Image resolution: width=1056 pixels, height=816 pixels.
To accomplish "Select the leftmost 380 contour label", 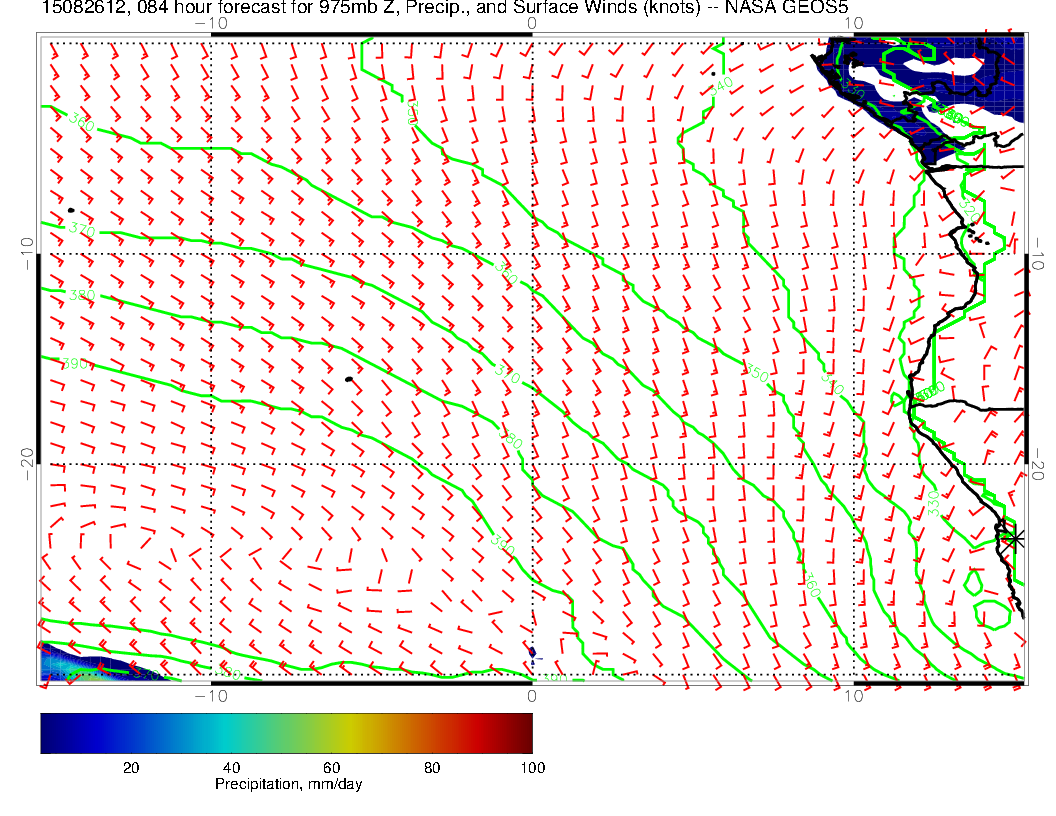I will [82, 296].
